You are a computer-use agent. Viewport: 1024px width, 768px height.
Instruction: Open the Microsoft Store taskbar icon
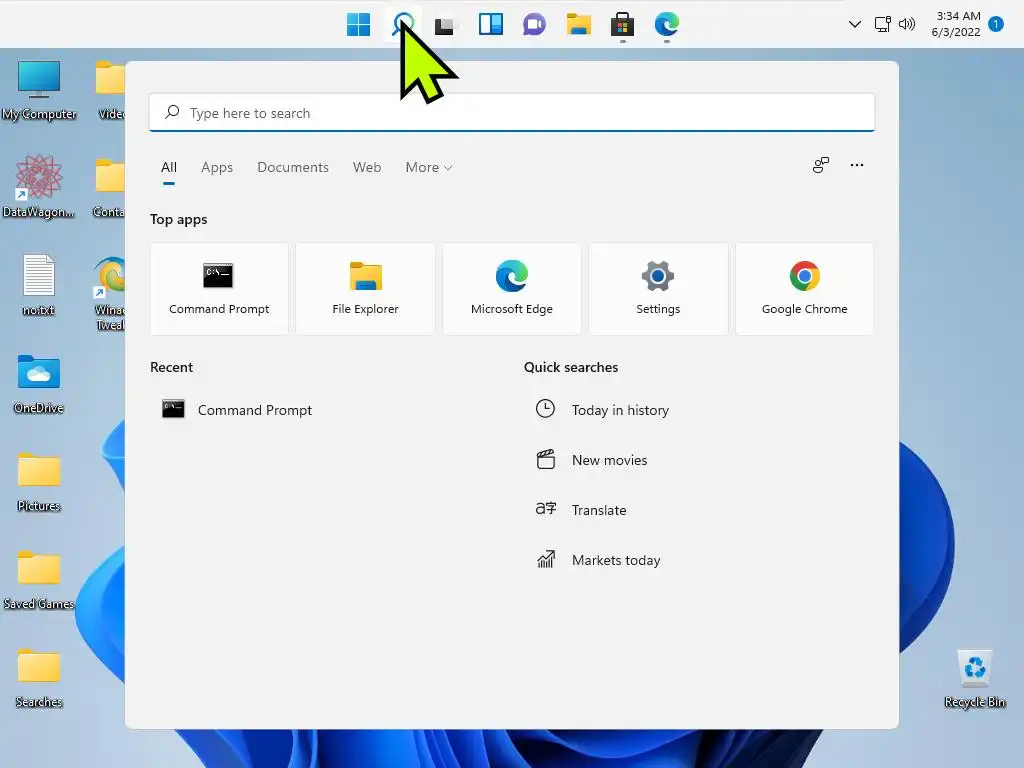(x=622, y=25)
